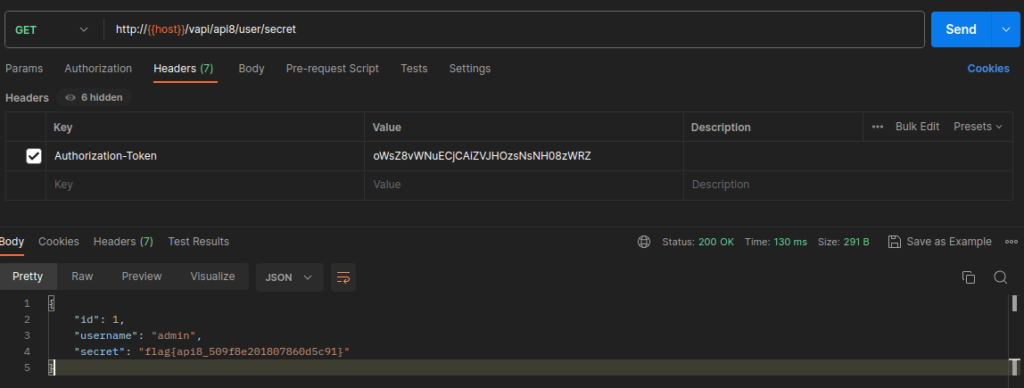1024x388 pixels.
Task: Open search in response with magnifier icon
Action: 1000,277
